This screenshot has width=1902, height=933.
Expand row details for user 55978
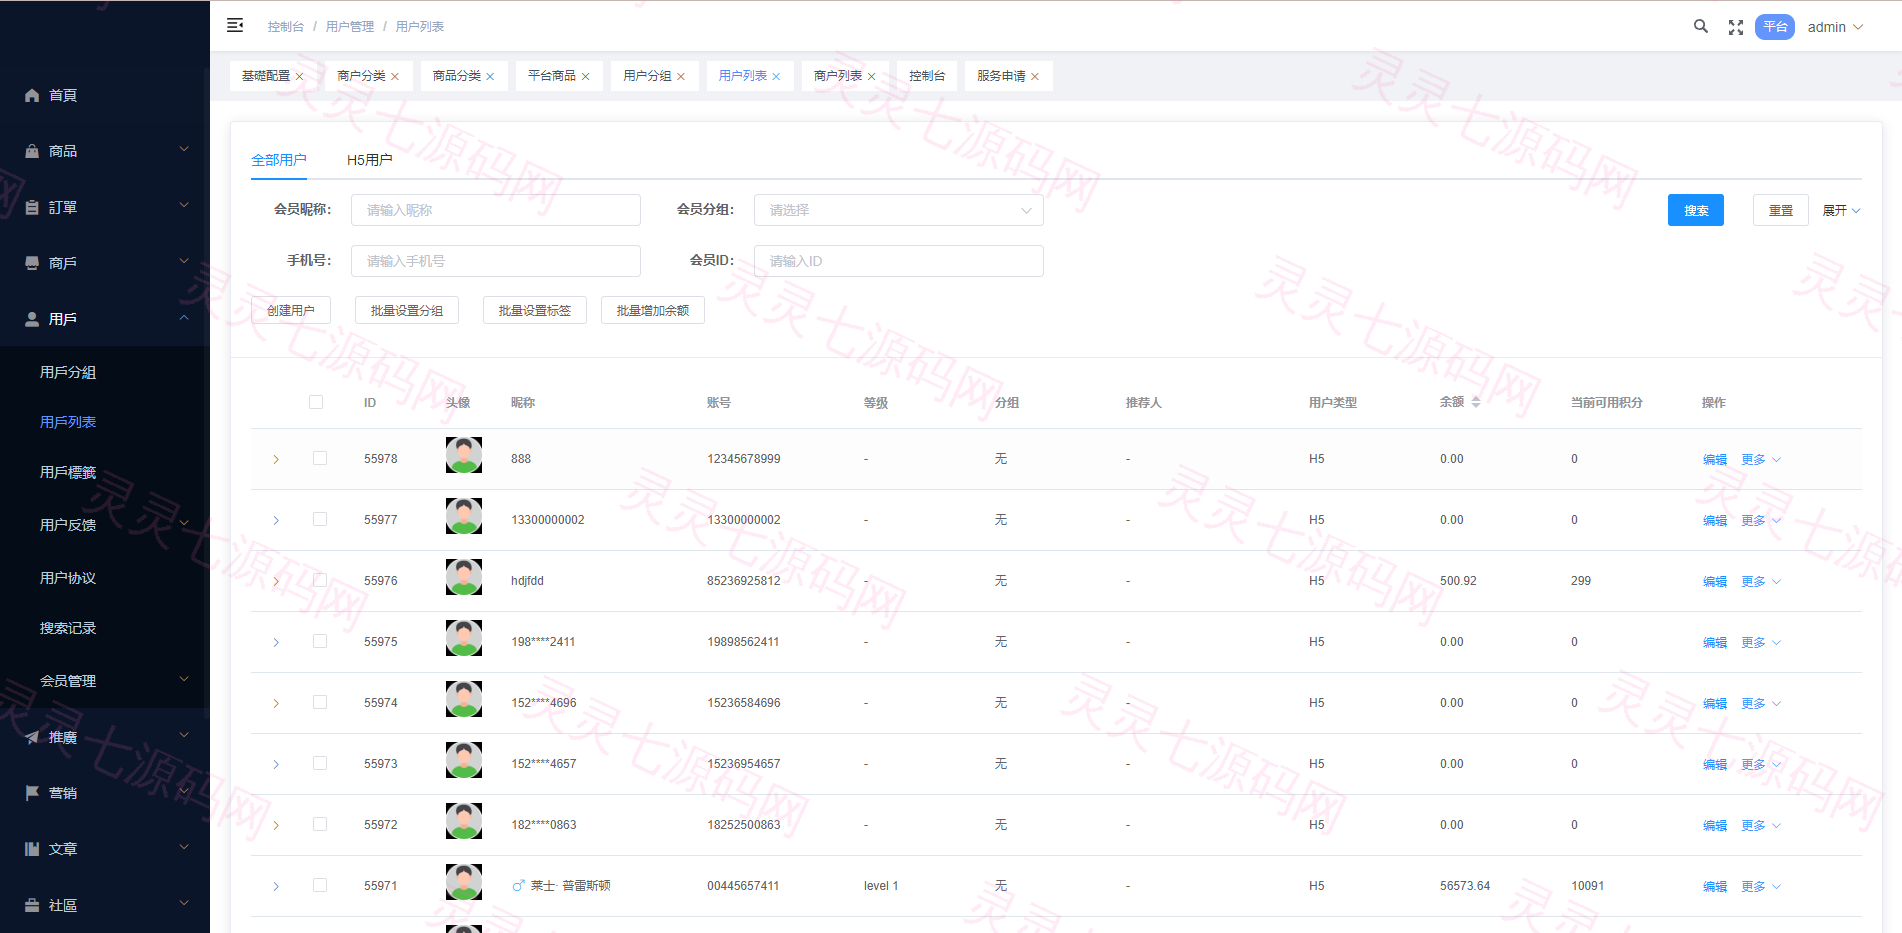[276, 459]
